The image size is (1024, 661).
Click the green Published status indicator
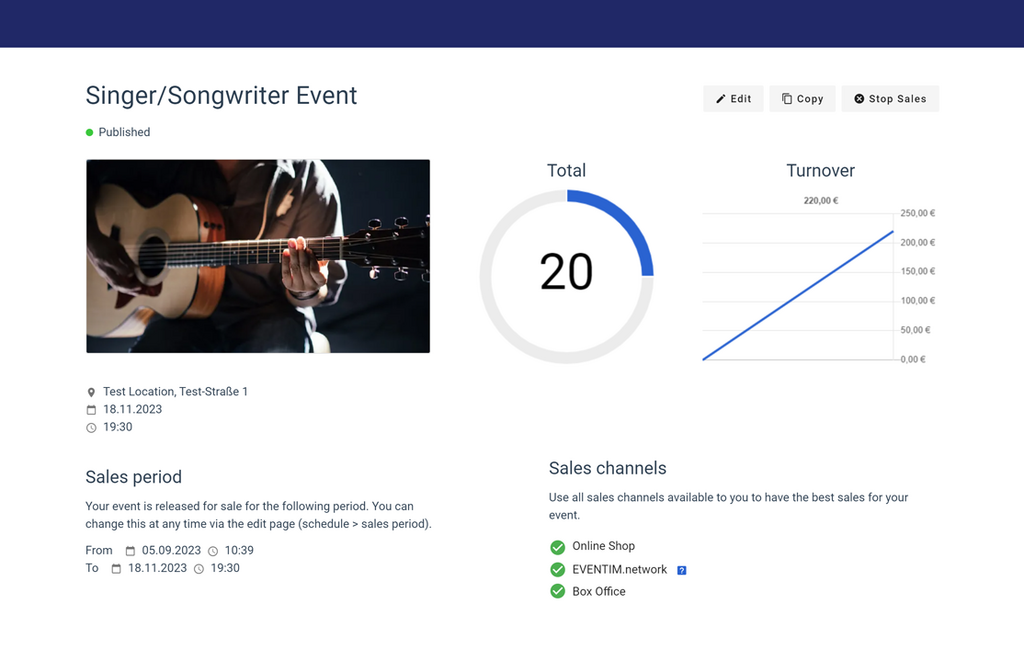[88, 132]
